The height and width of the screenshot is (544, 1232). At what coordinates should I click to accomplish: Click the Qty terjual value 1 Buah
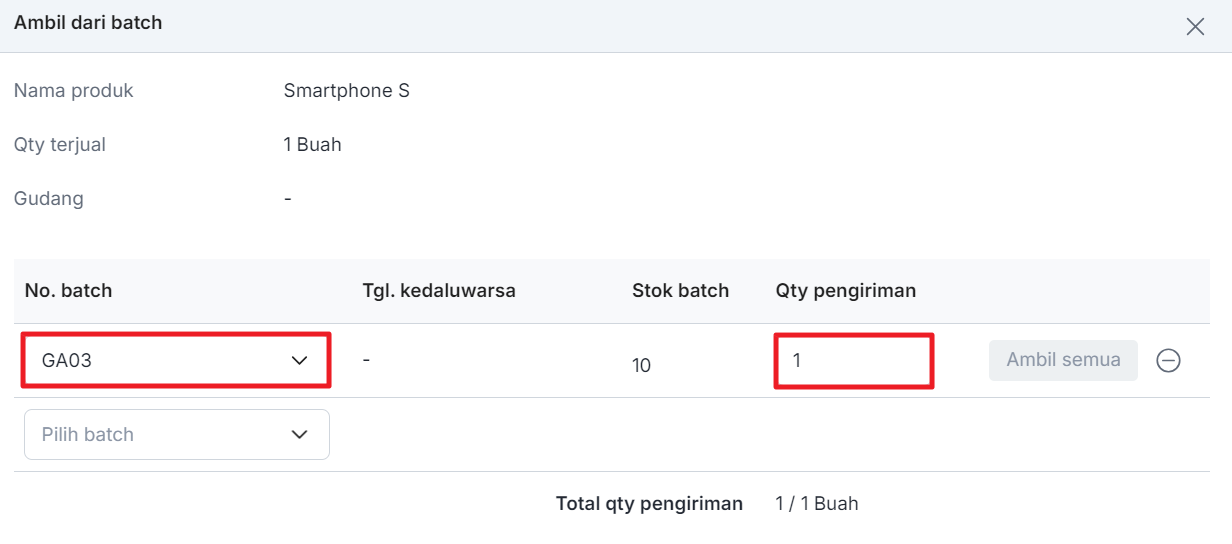[x=313, y=145]
